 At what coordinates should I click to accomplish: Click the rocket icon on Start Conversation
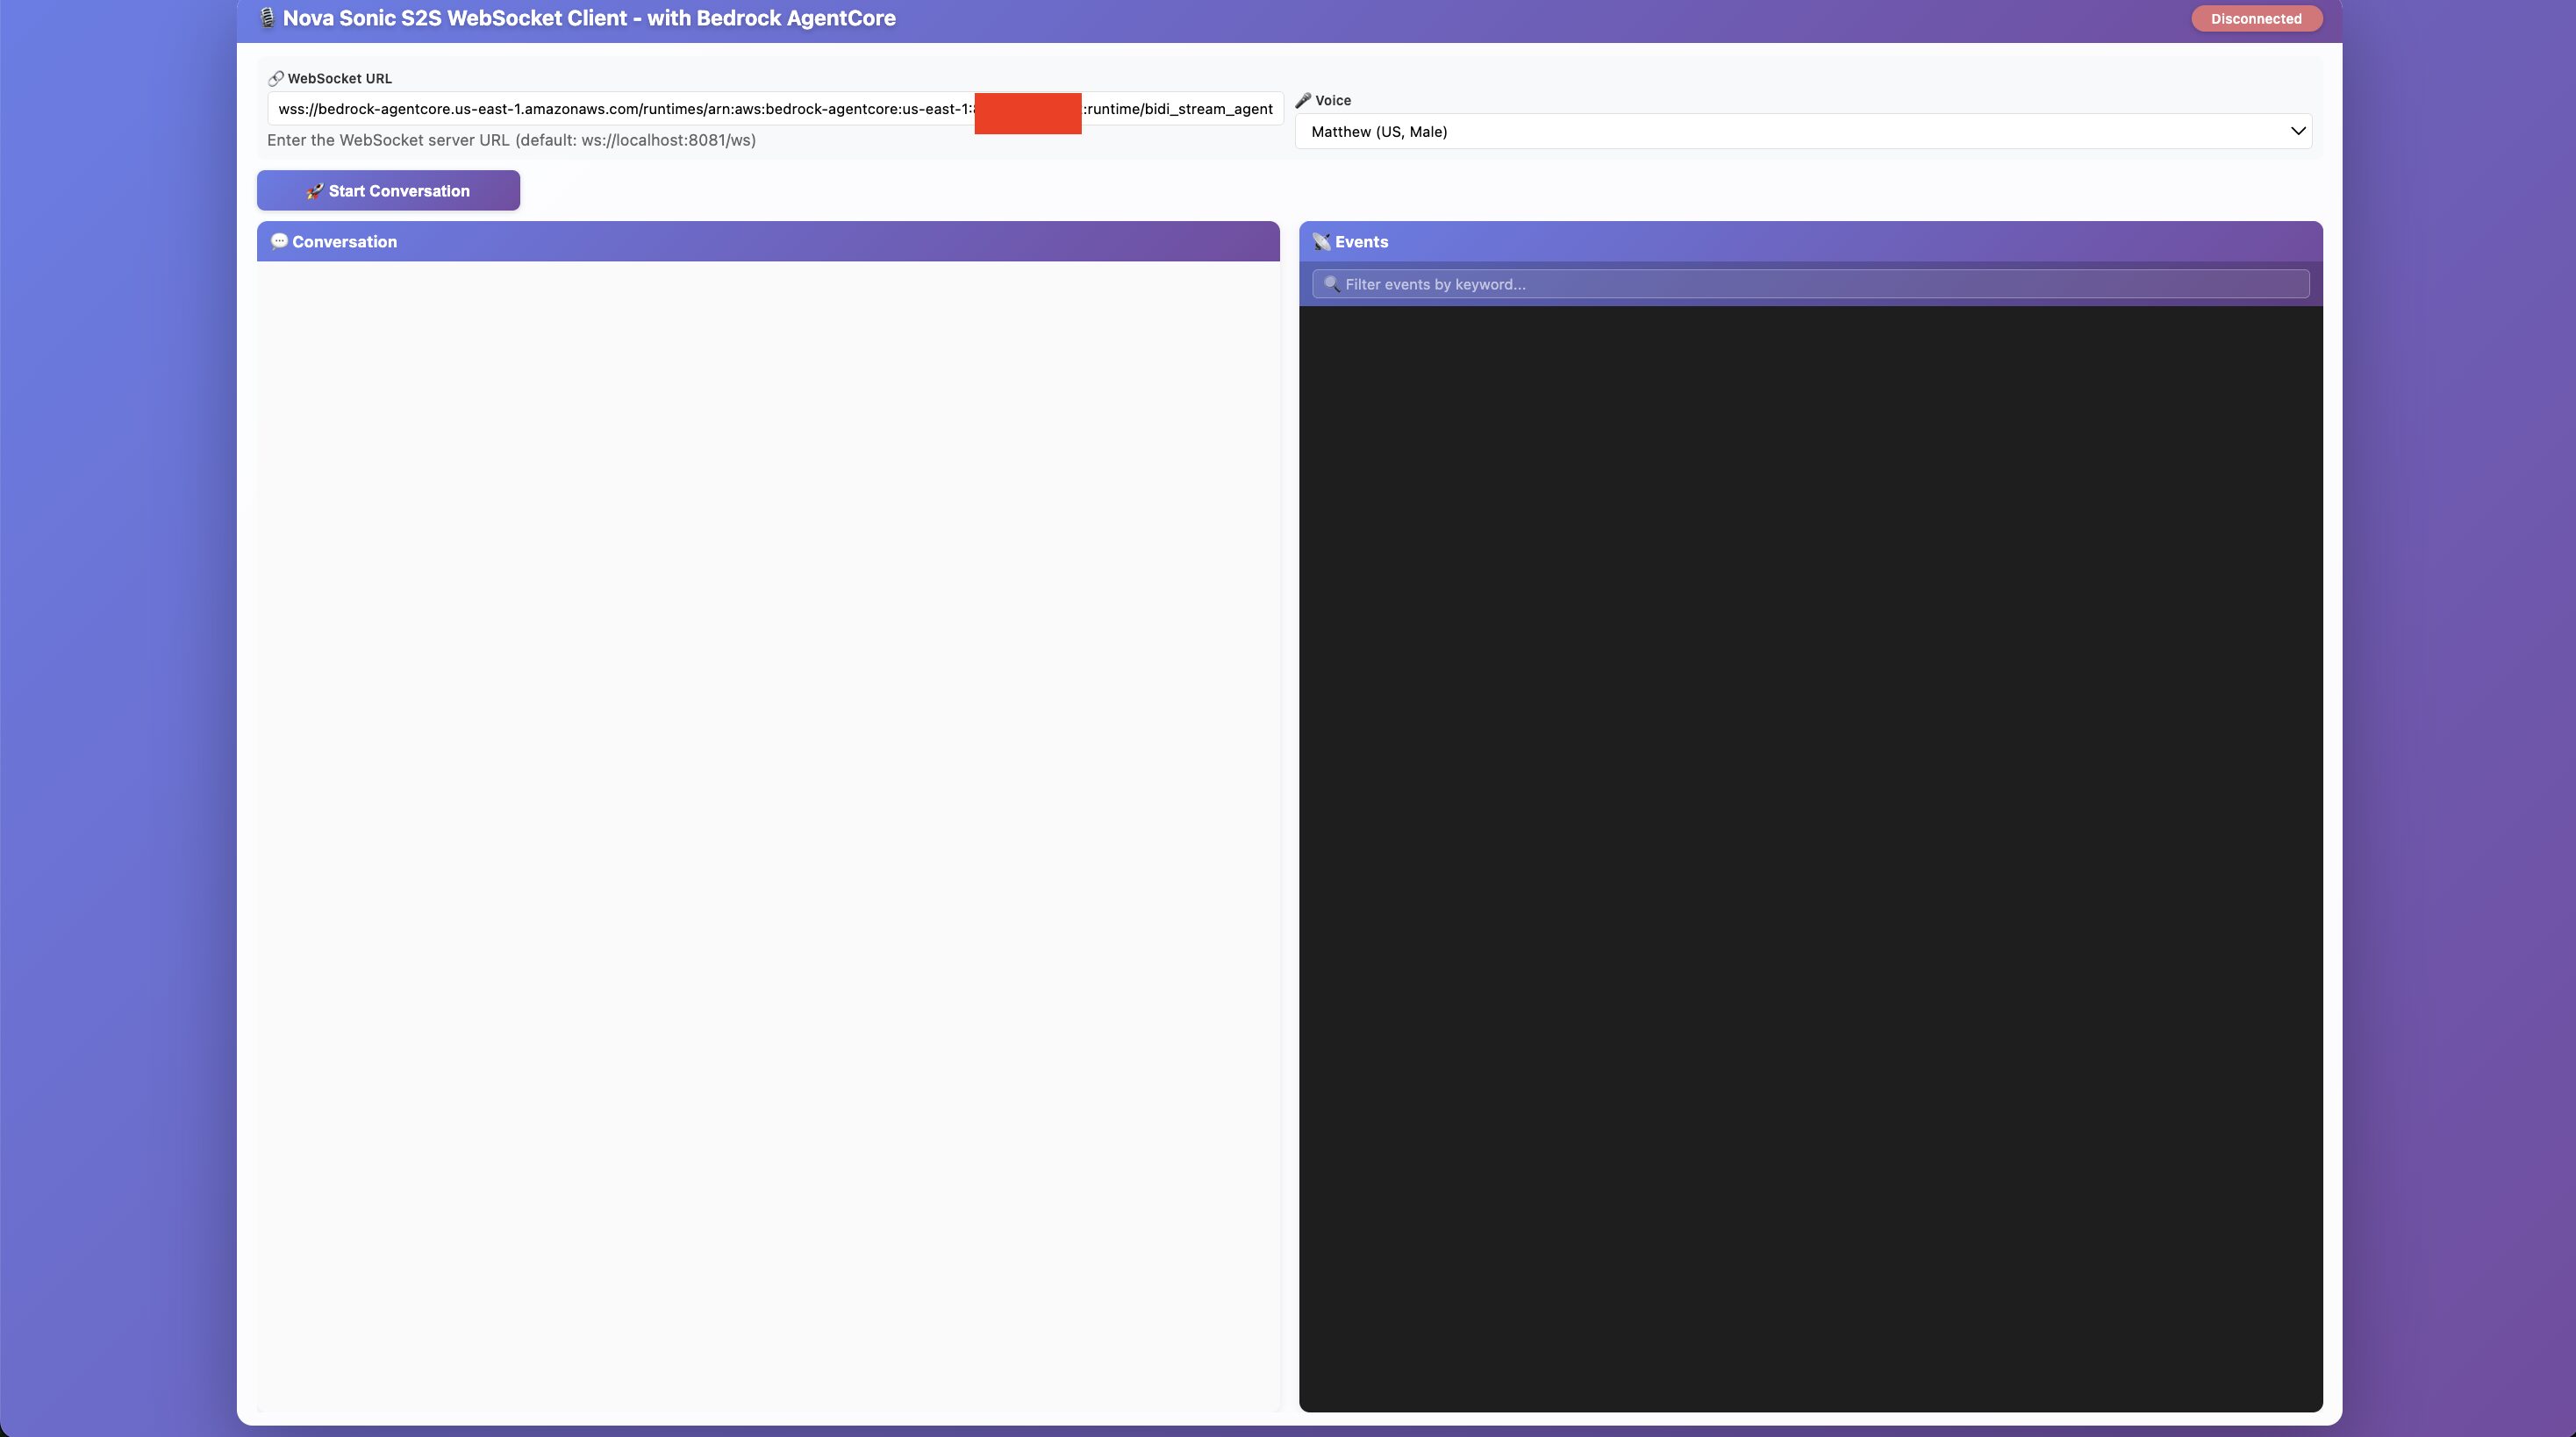click(314, 191)
